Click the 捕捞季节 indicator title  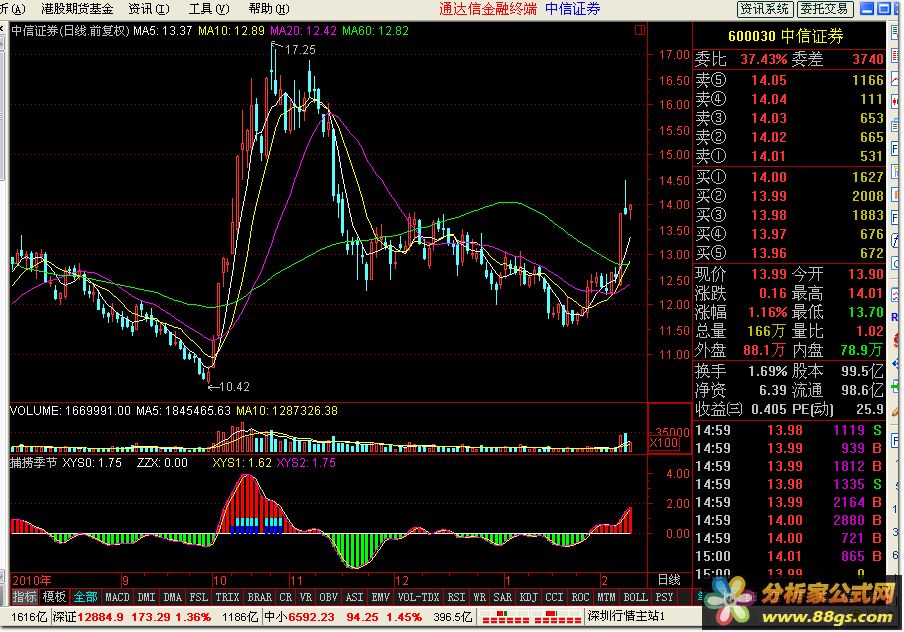33,463
